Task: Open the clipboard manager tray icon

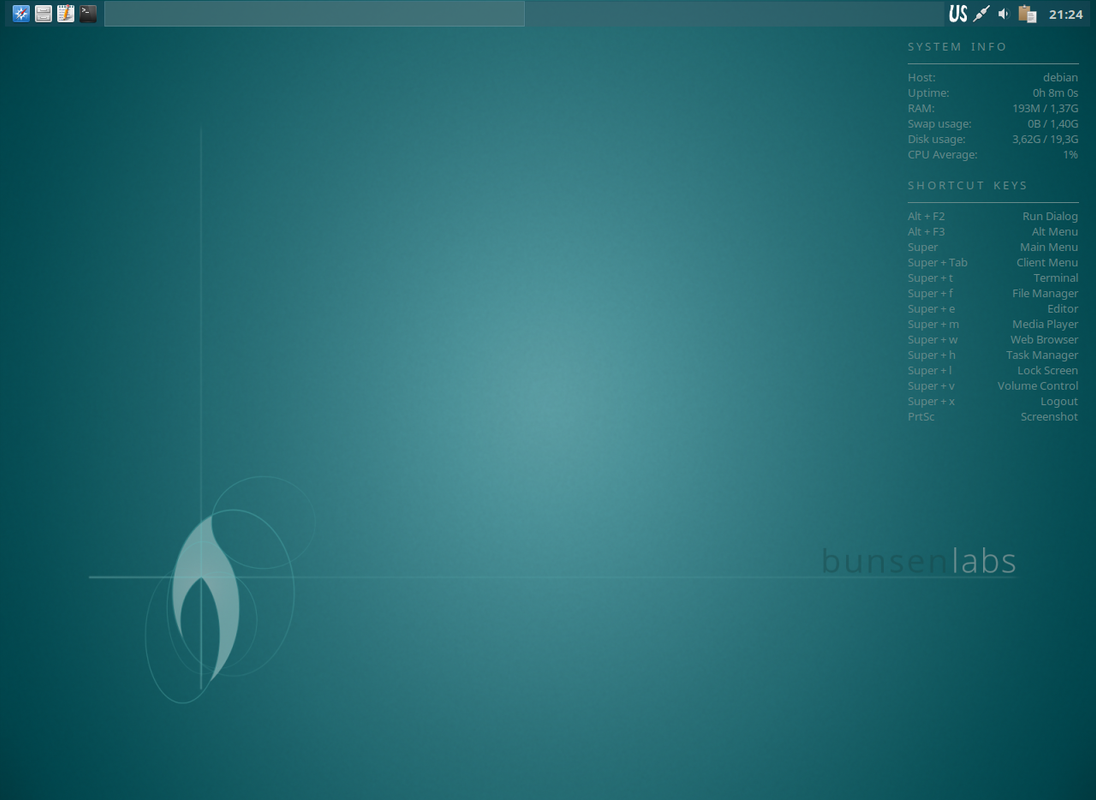Action: click(x=1027, y=13)
